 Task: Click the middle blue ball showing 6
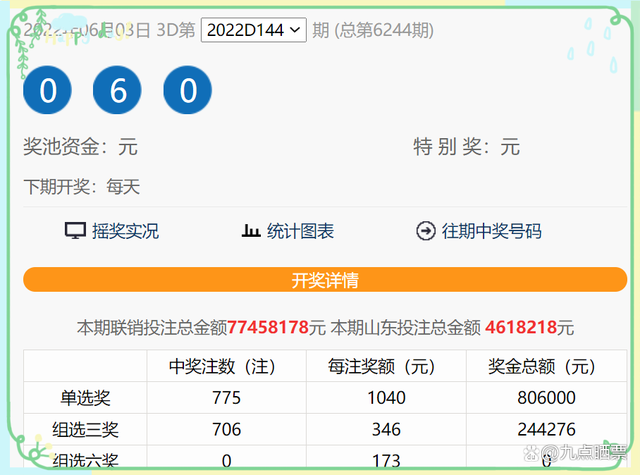(x=117, y=90)
